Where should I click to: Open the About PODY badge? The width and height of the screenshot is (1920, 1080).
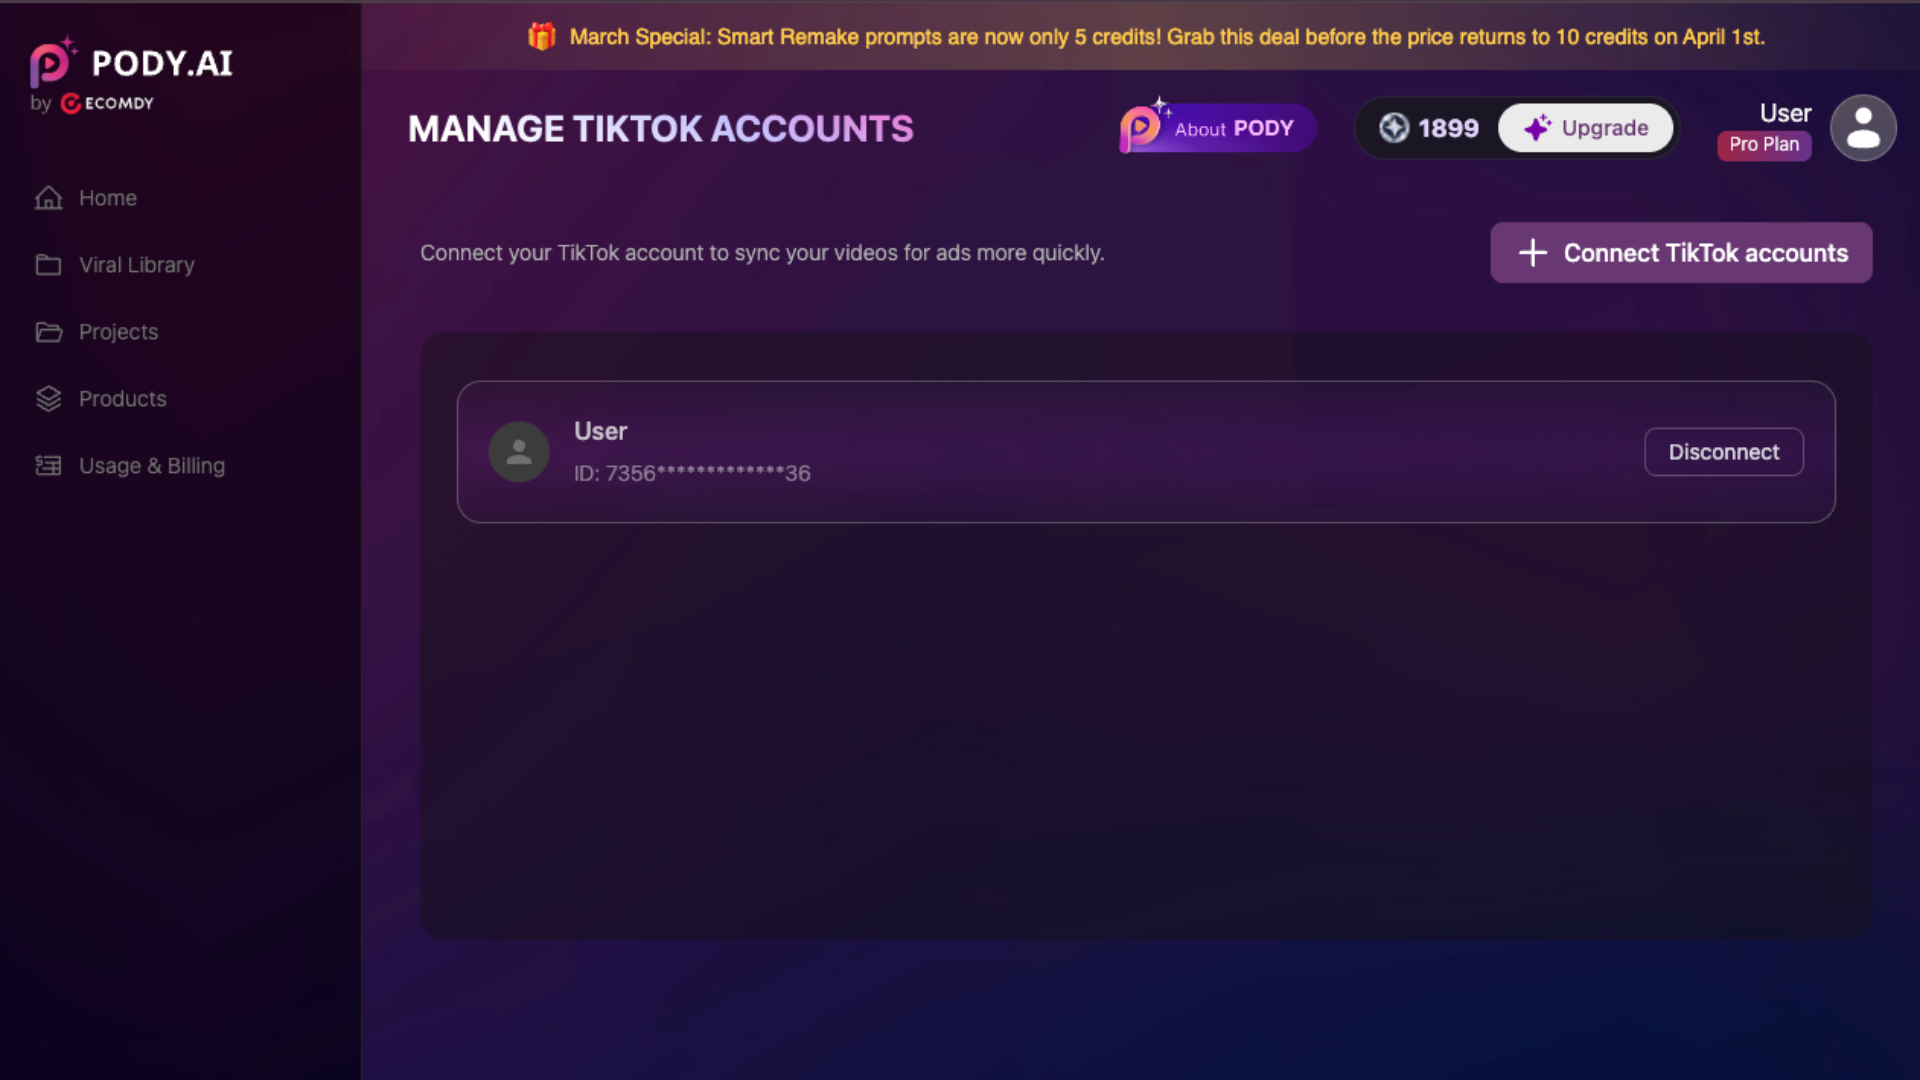pos(1217,128)
